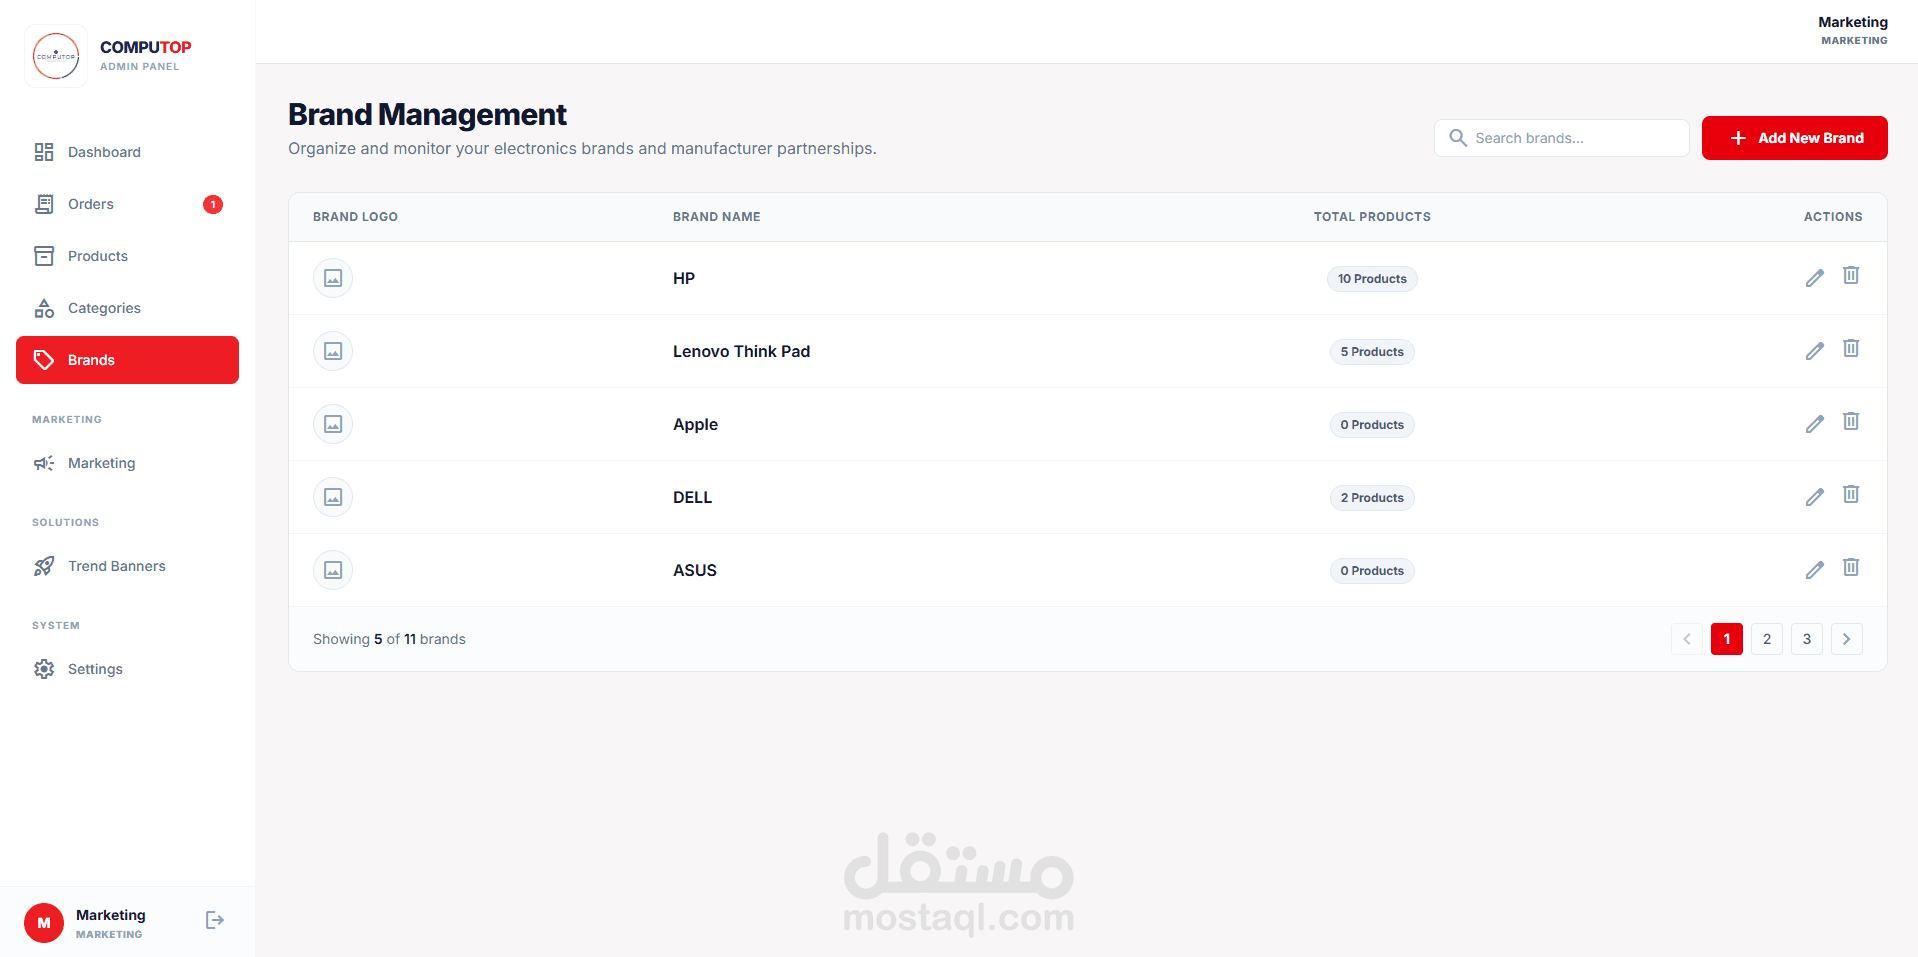Click the Products box icon
The height and width of the screenshot is (957, 1918).
(44, 256)
